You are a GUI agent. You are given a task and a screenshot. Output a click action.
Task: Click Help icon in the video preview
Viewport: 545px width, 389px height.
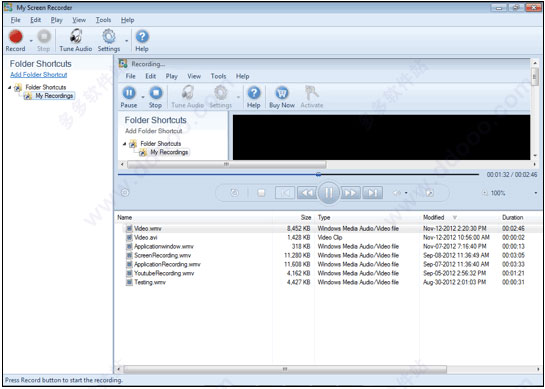(254, 93)
